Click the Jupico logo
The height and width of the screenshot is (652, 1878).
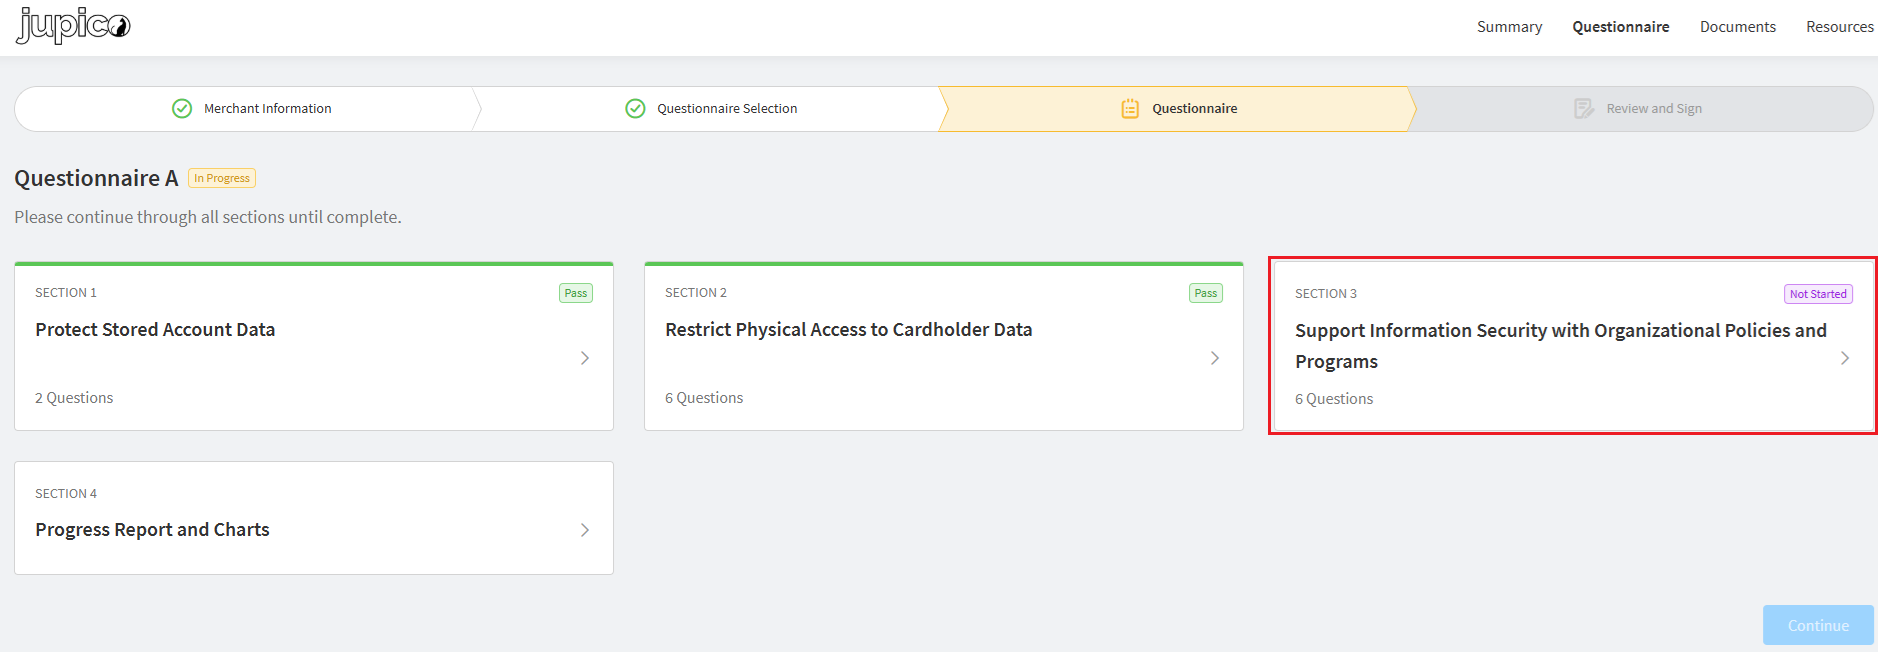click(73, 26)
